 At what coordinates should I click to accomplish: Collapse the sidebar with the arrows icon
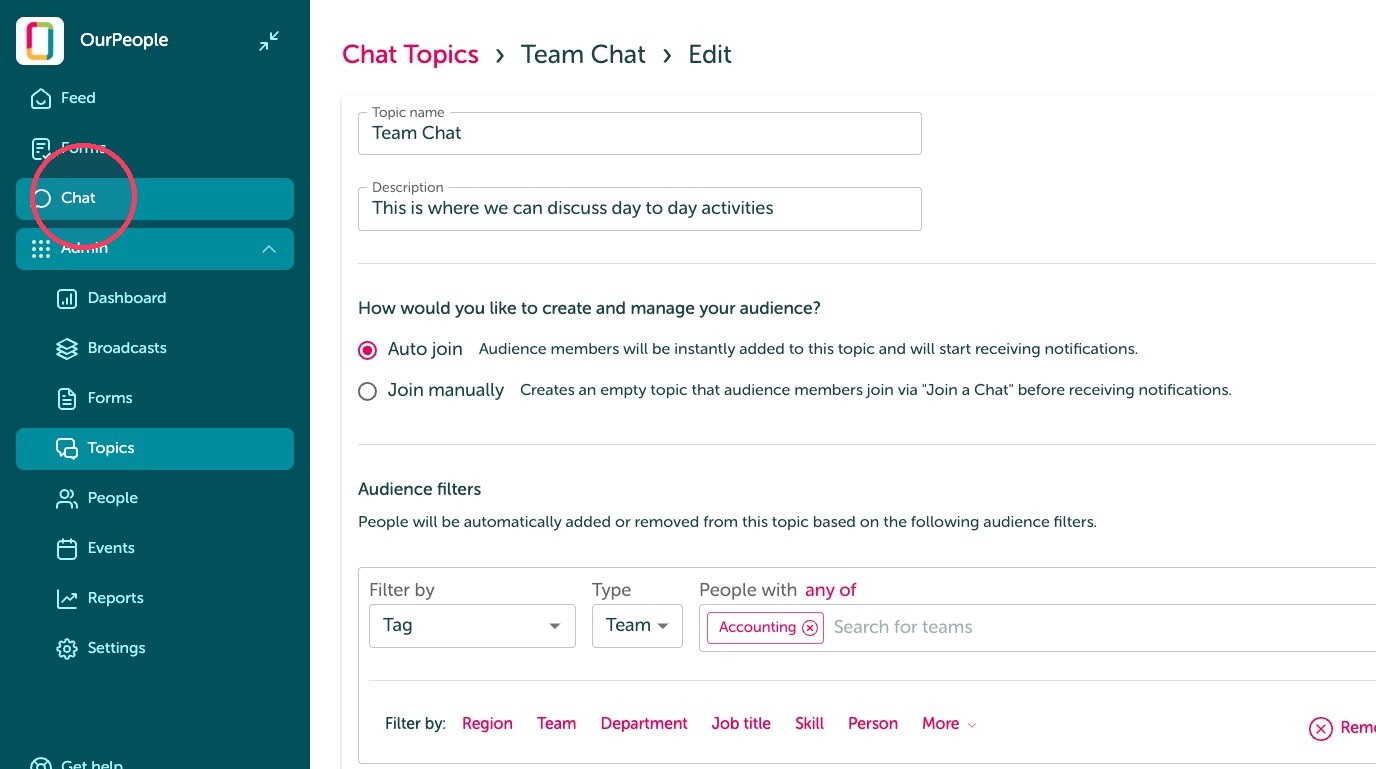click(269, 41)
